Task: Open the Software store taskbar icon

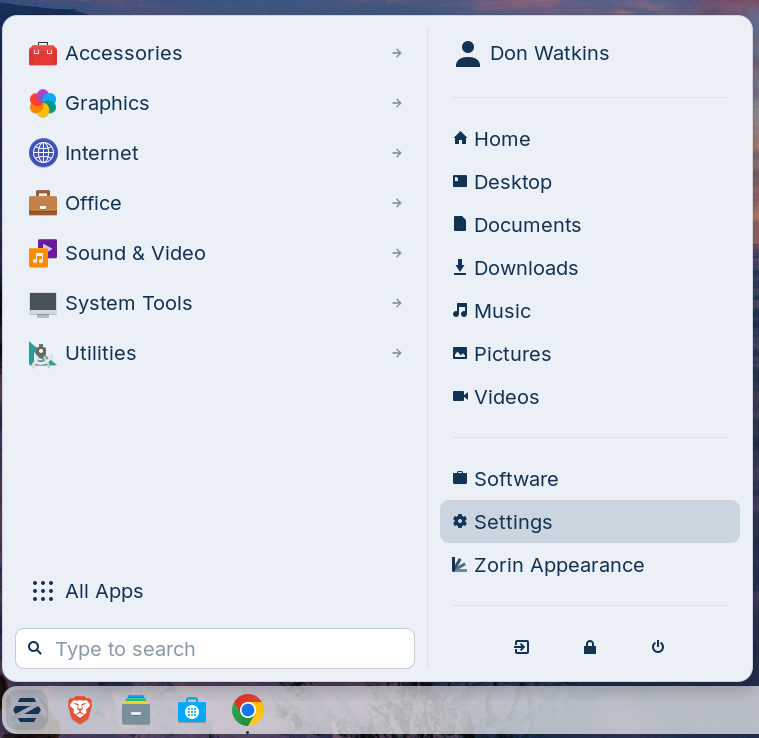Action: (x=192, y=710)
